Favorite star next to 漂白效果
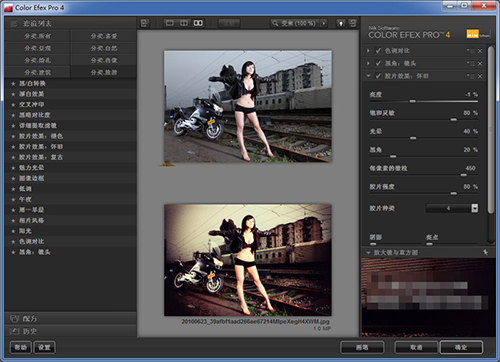Viewport: 500px width, 362px height. click(13, 94)
